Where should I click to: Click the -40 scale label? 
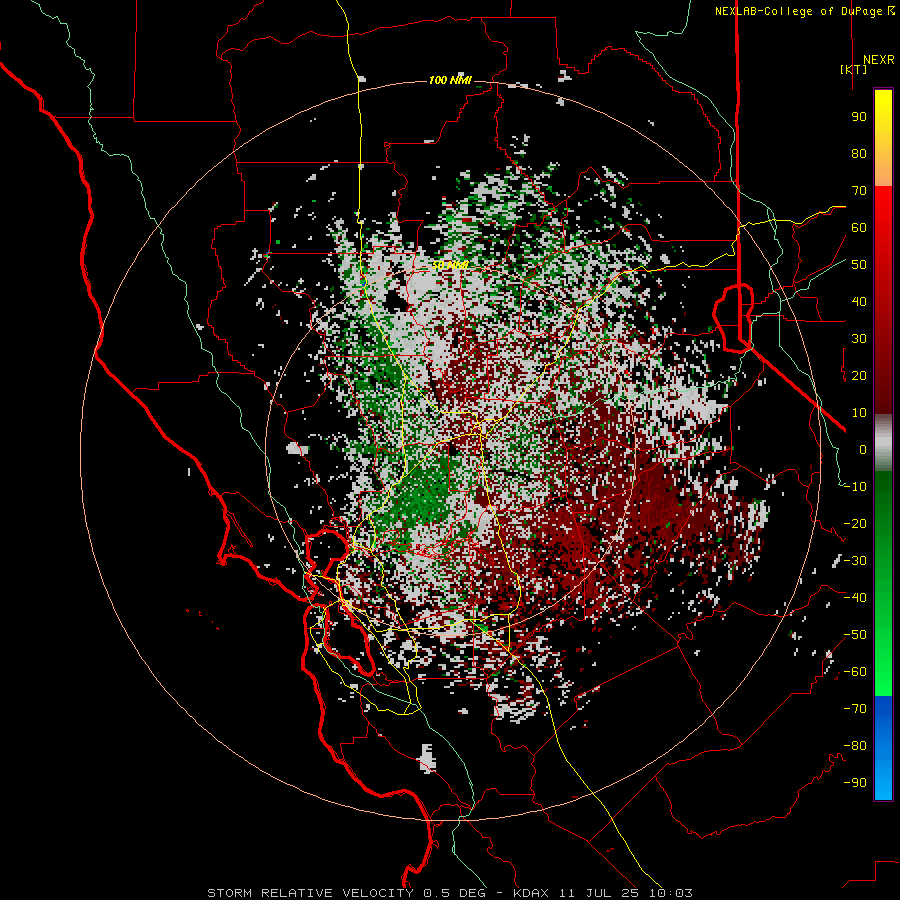855,598
